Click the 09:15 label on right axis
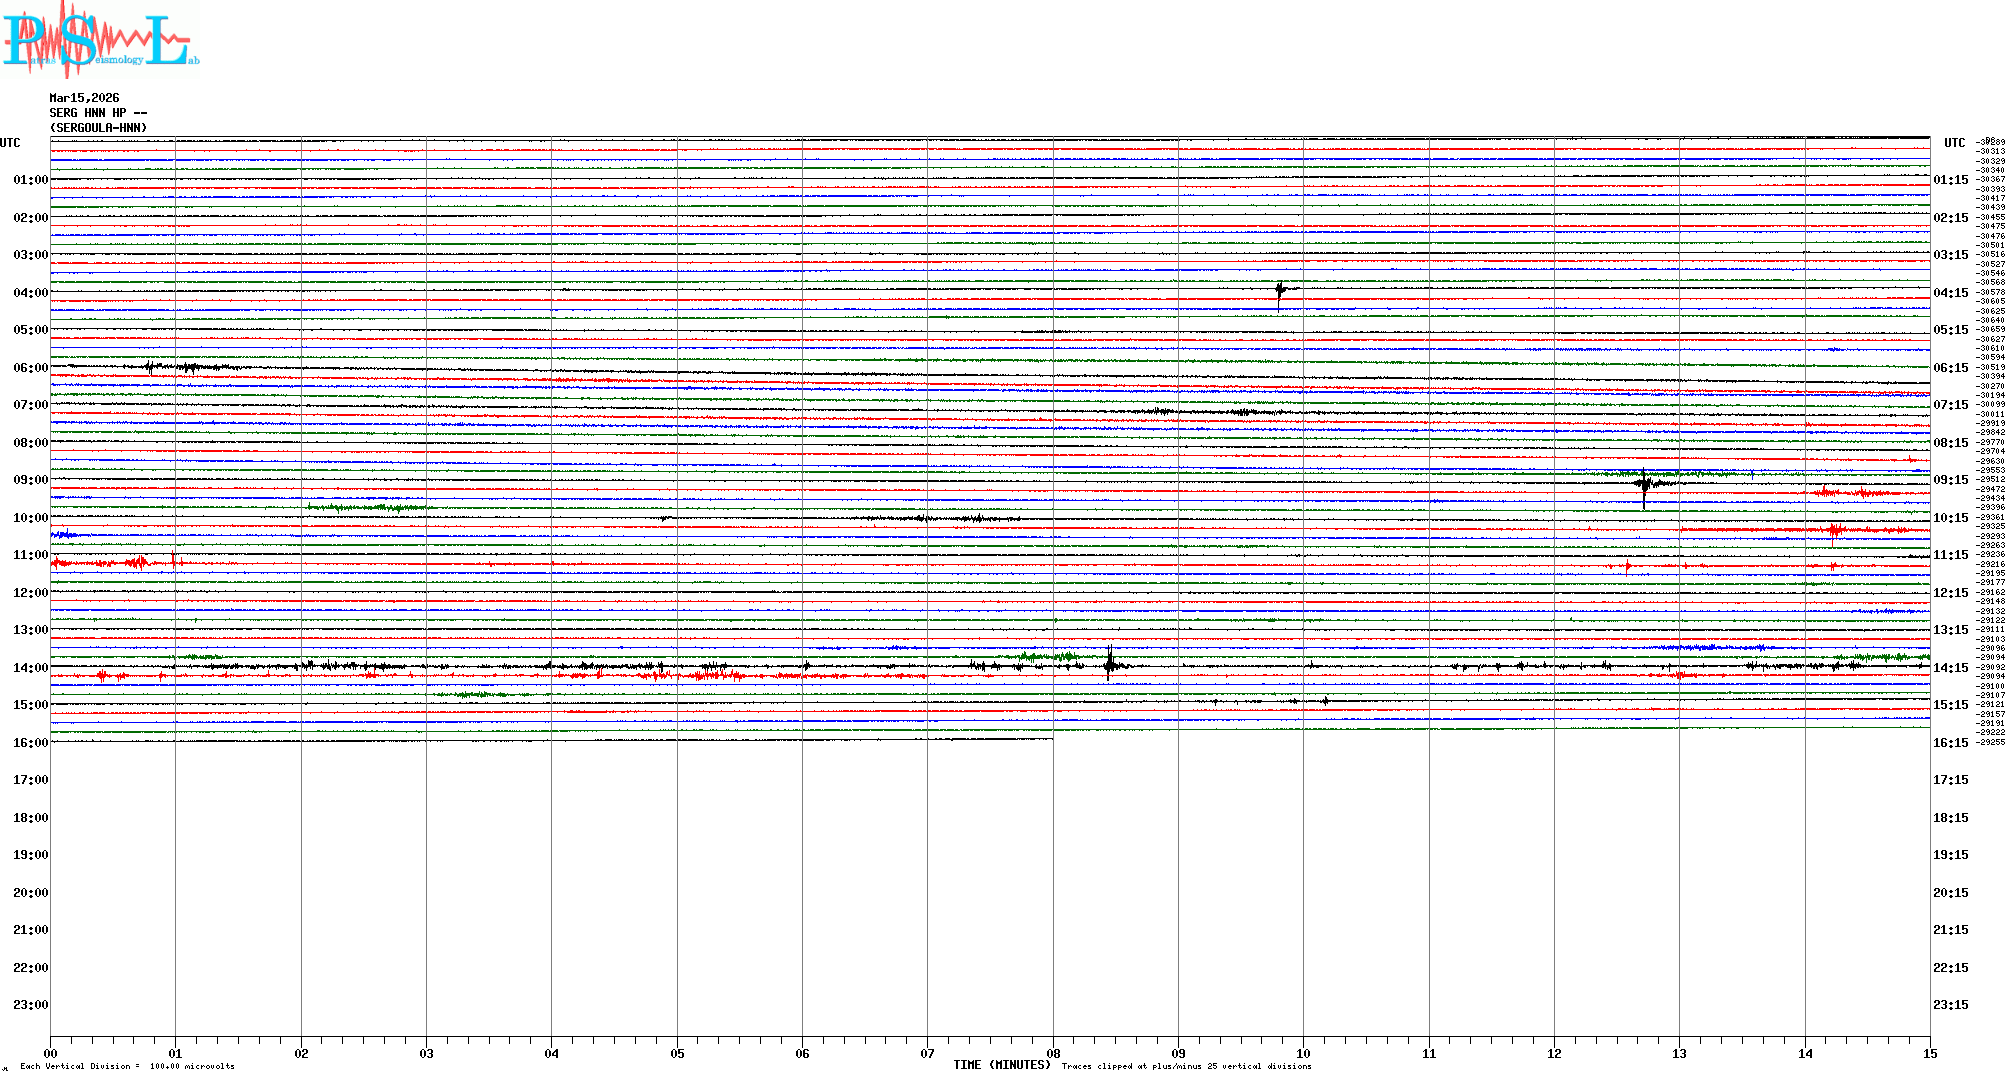2010x1080 pixels. [1950, 480]
